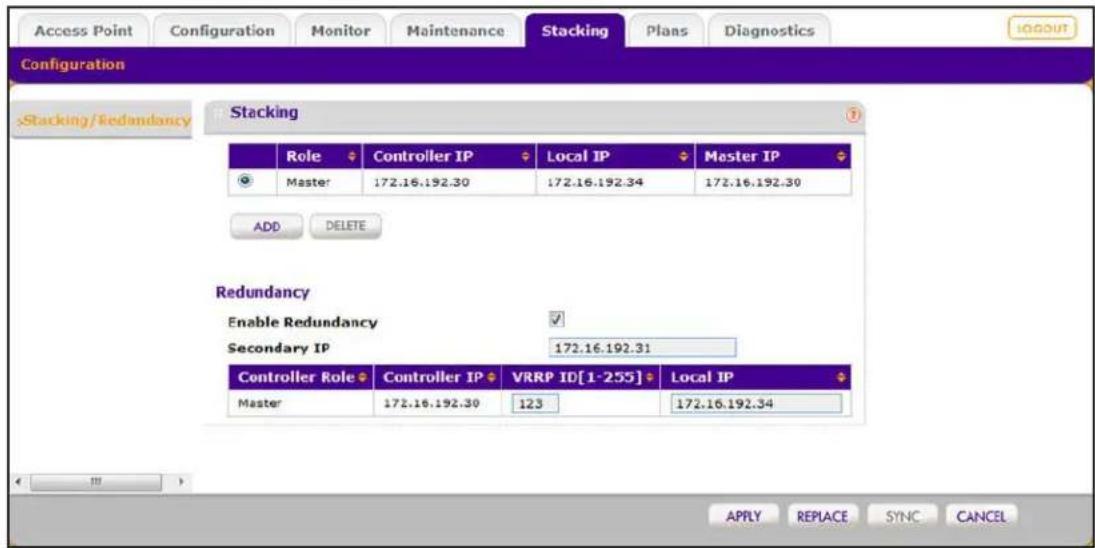The width and height of the screenshot is (1095, 548).
Task: Click the Redundancy Local IP field 172.16.192.34
Action: (756, 403)
